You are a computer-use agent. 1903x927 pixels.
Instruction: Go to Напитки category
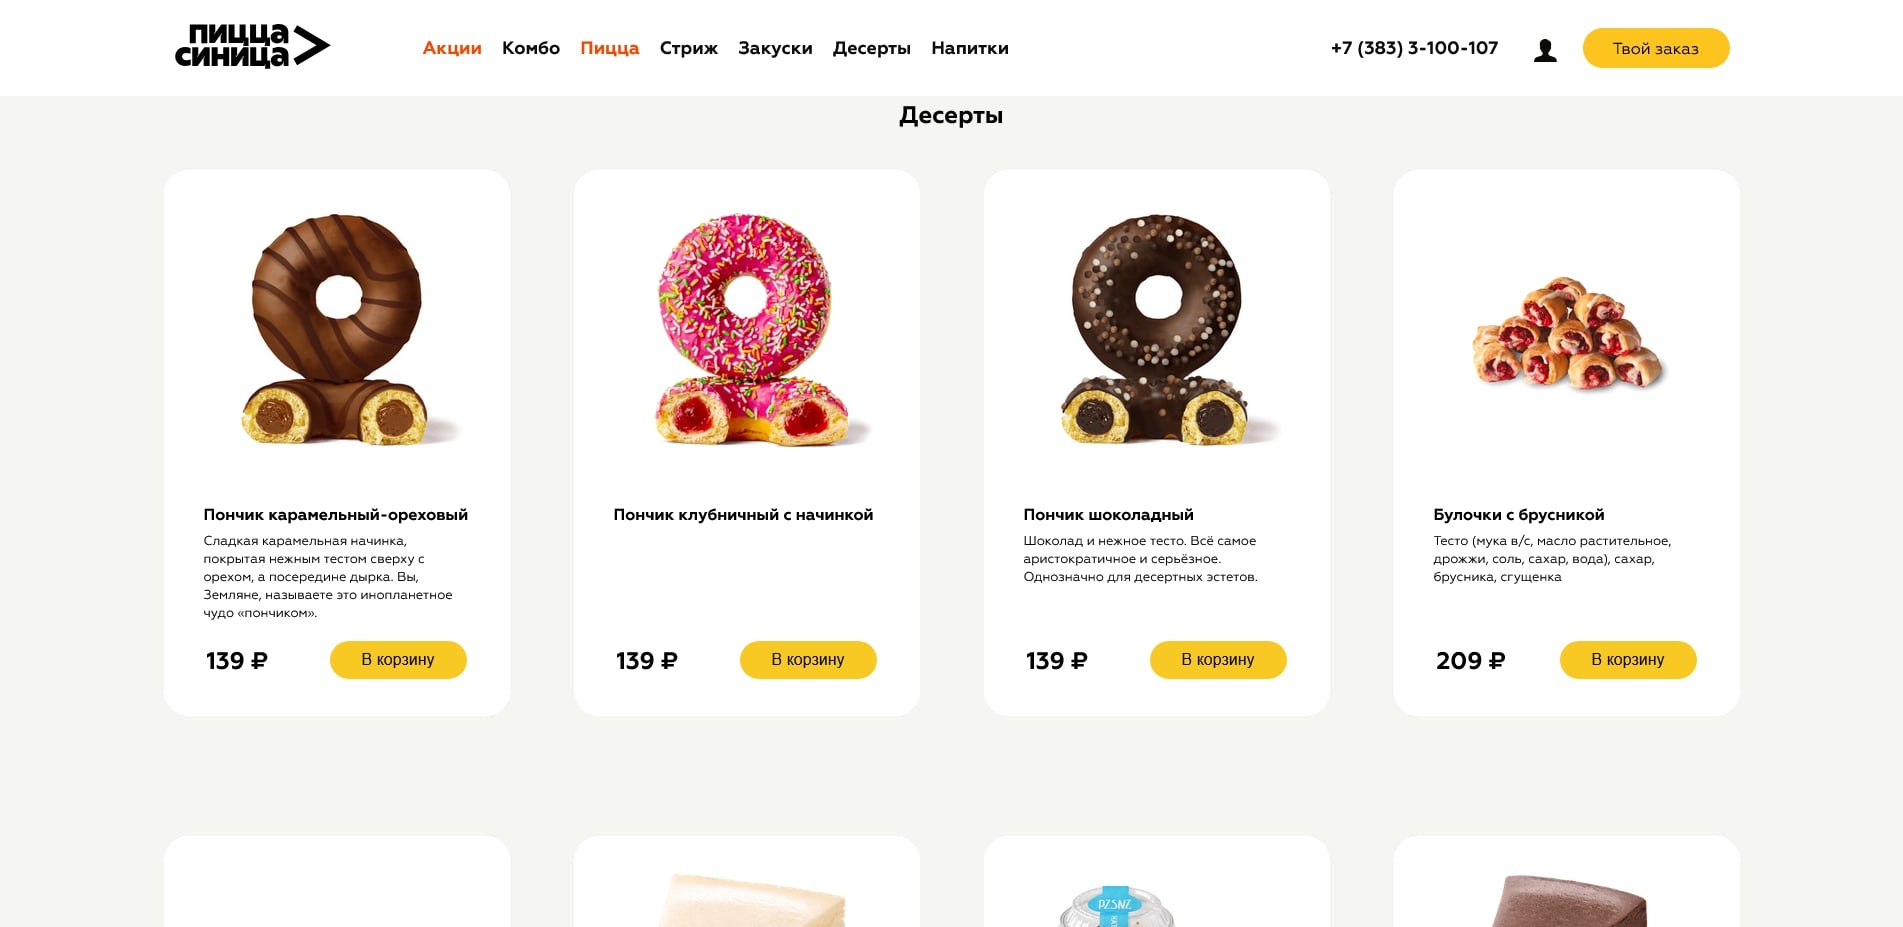(970, 48)
